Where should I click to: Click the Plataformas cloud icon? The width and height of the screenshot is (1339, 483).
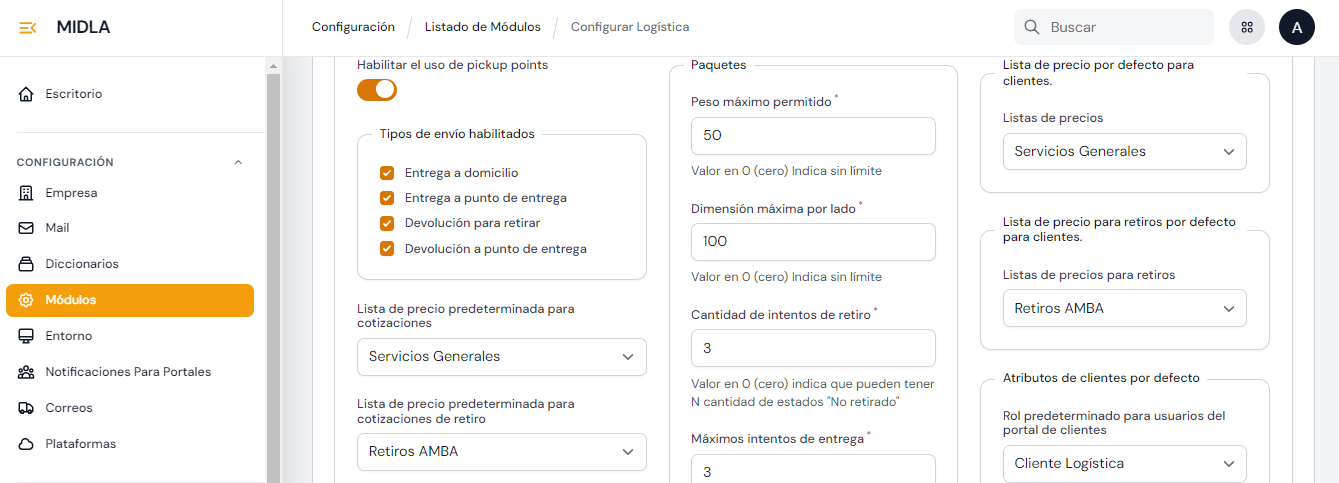27,444
